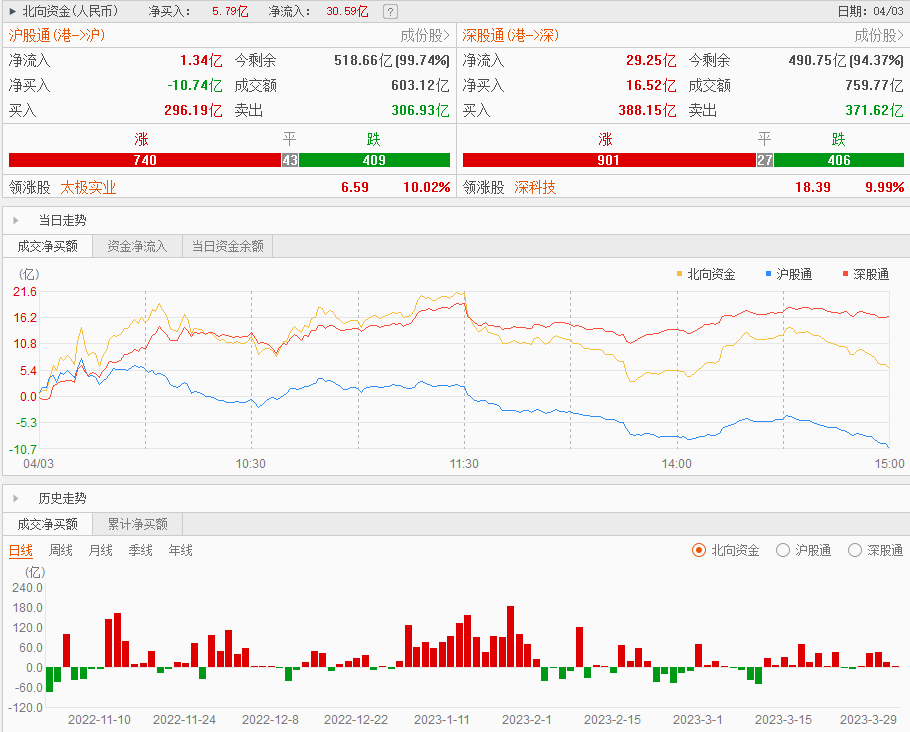Open 成份股 link under 深股通
The width and height of the screenshot is (910, 732).
pos(879,35)
